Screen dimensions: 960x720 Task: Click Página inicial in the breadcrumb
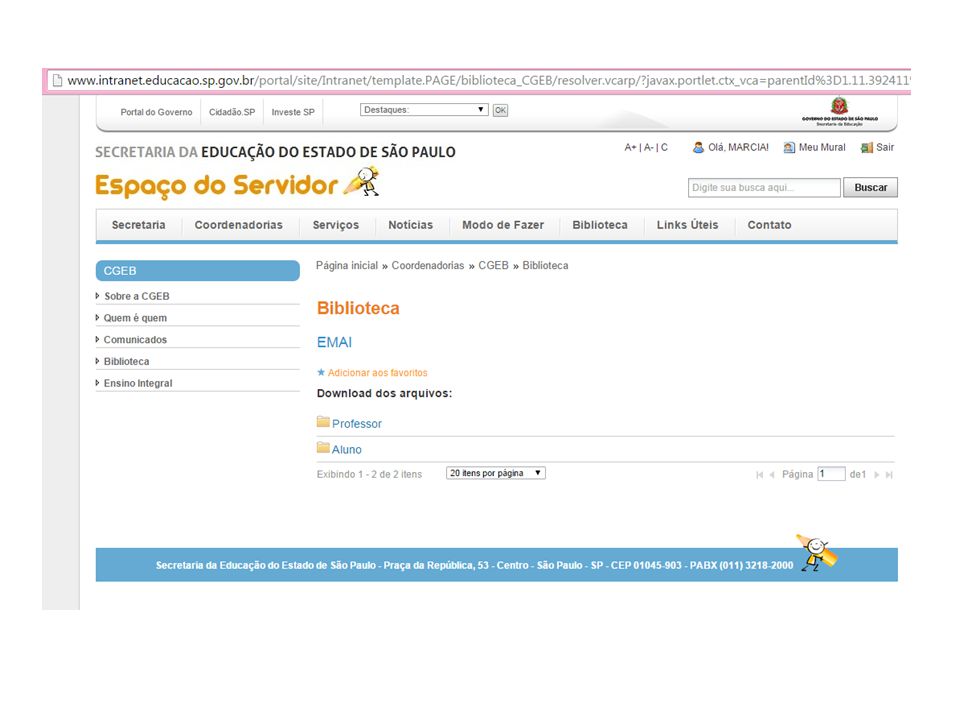coord(347,266)
